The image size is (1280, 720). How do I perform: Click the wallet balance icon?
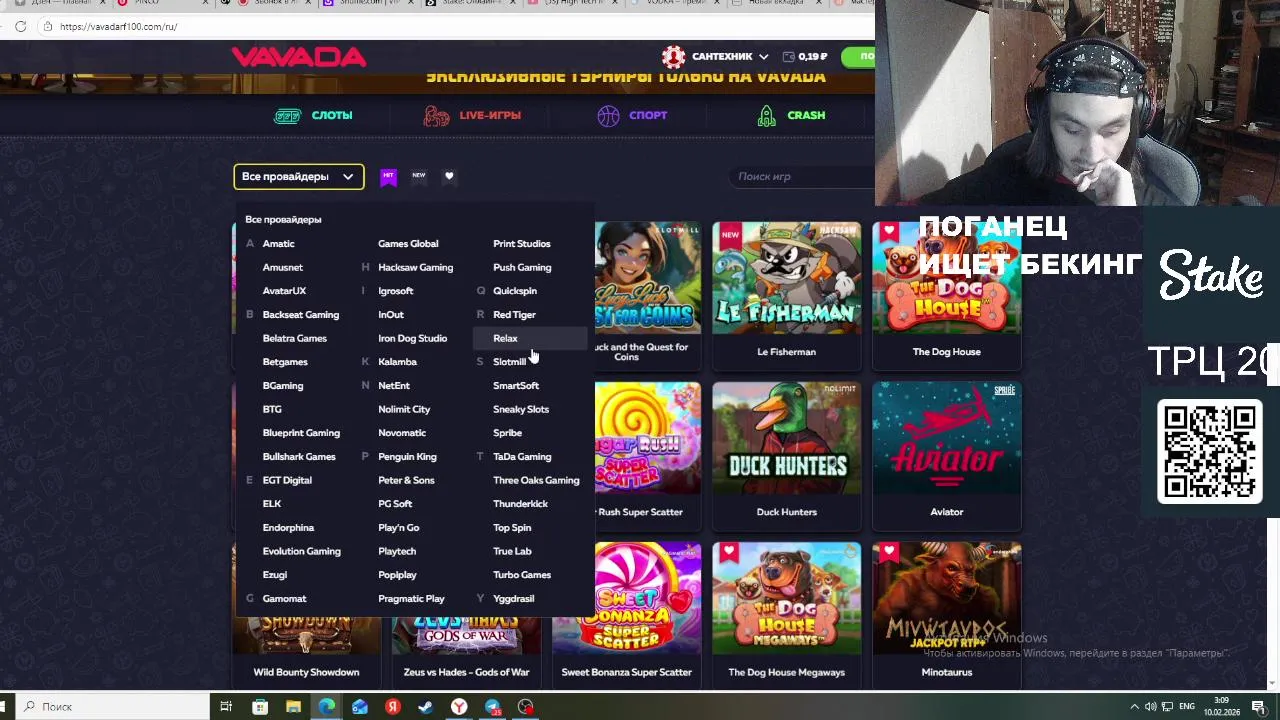pyautogui.click(x=788, y=57)
